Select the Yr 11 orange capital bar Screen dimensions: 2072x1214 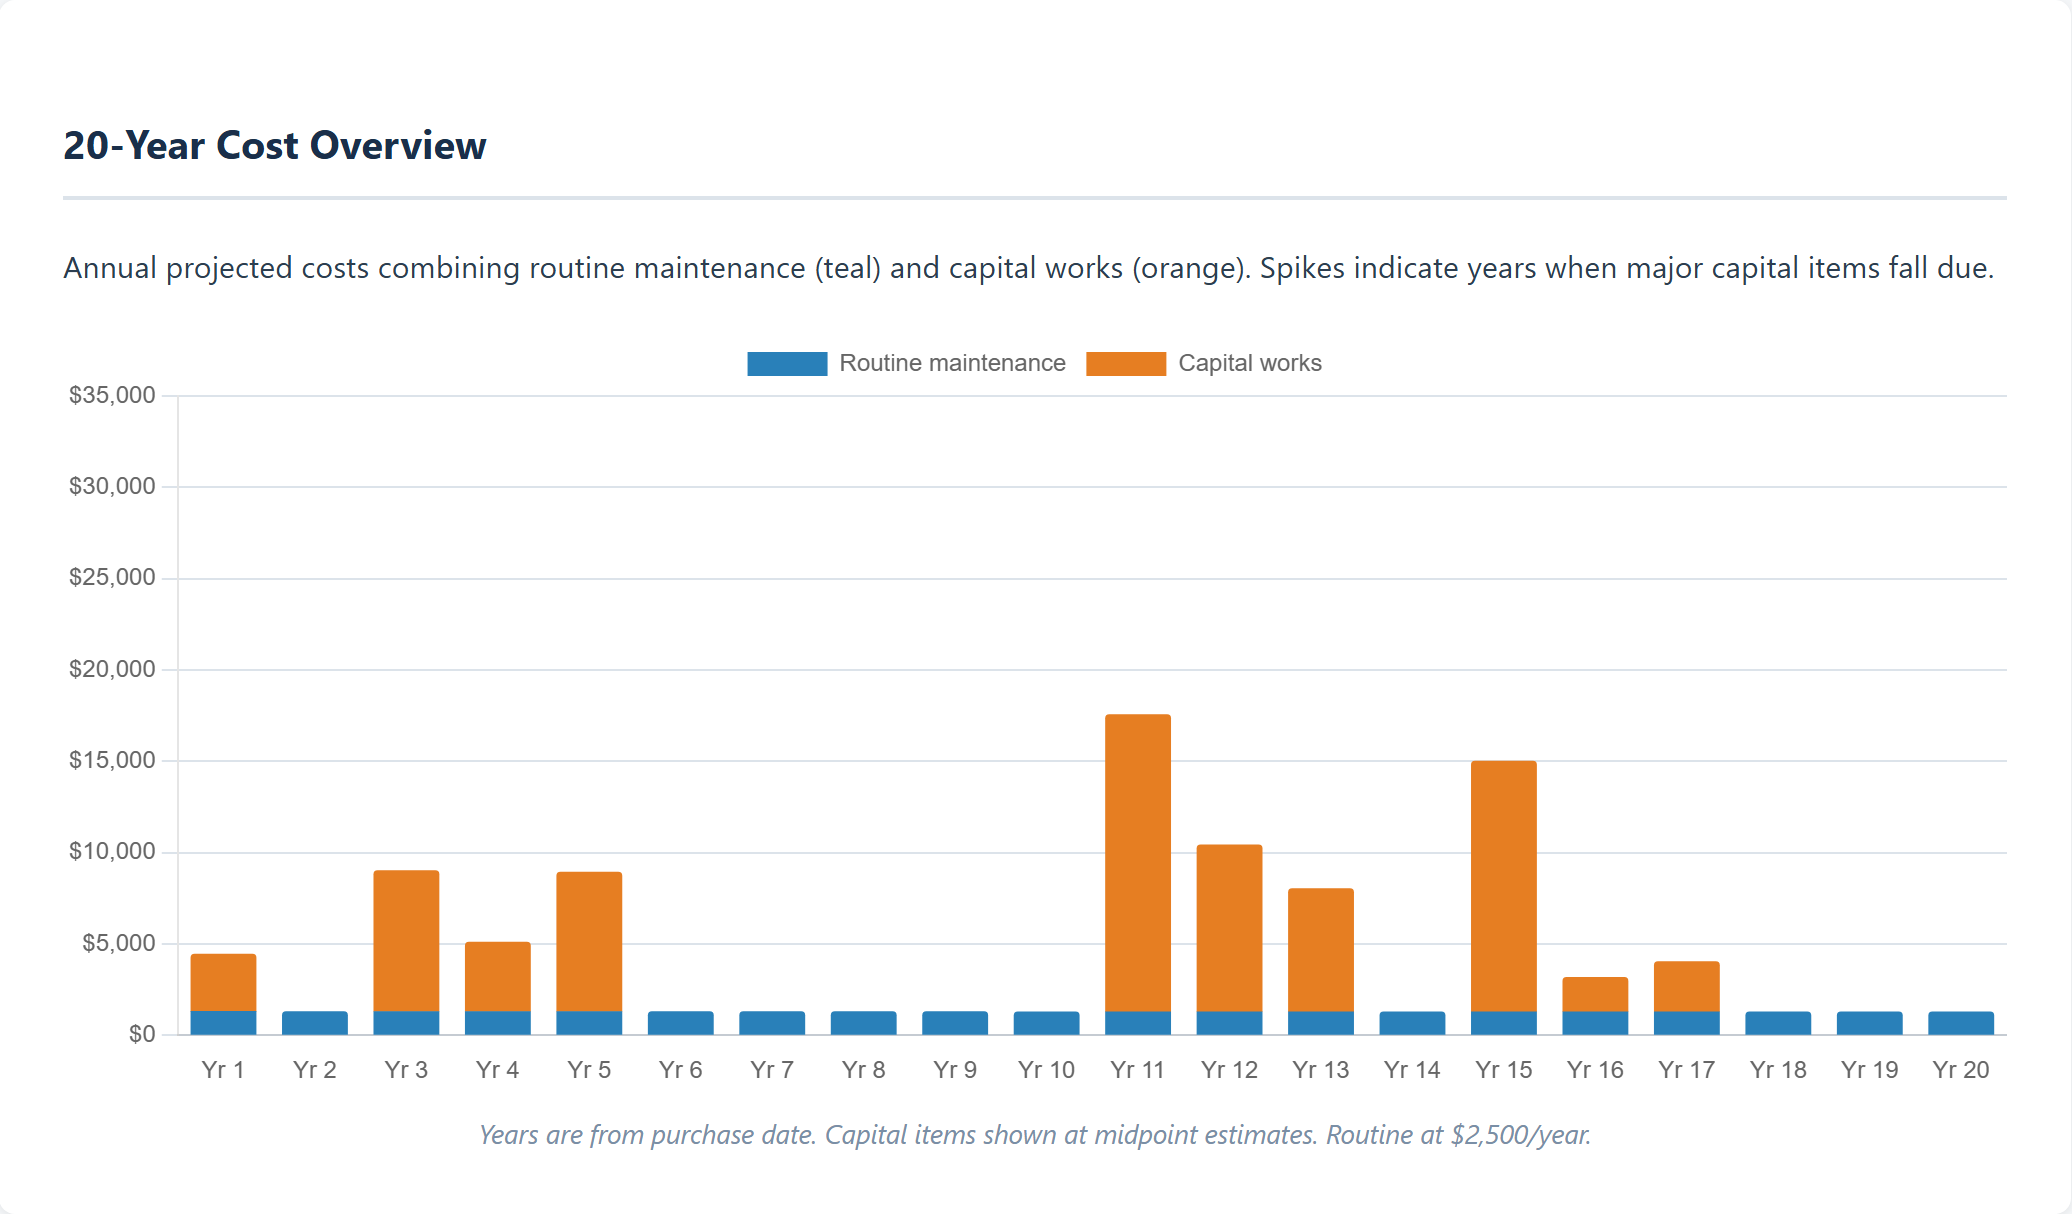tap(1138, 863)
